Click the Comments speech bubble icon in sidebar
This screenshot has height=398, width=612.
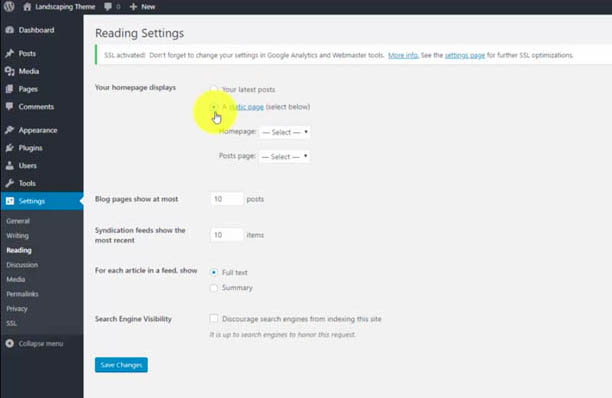click(x=10, y=107)
